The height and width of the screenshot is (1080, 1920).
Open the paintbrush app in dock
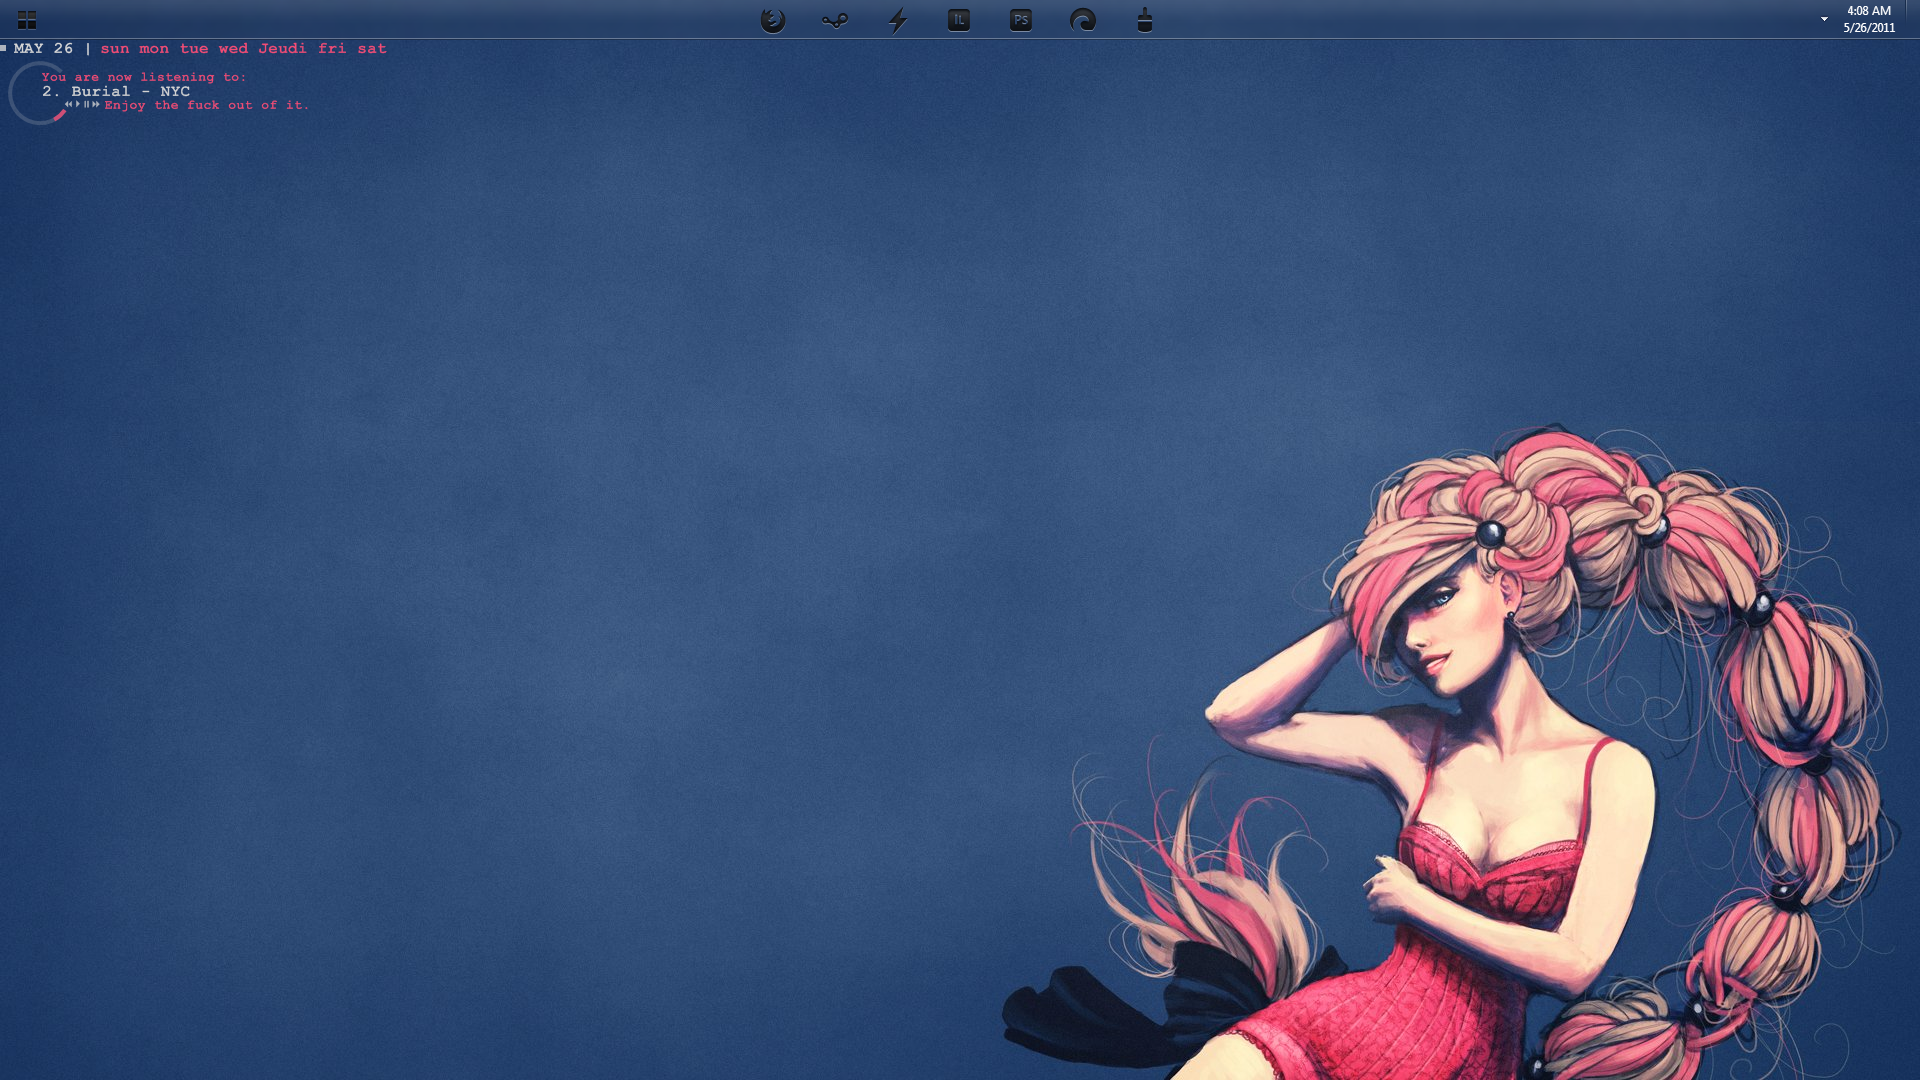[x=1145, y=20]
